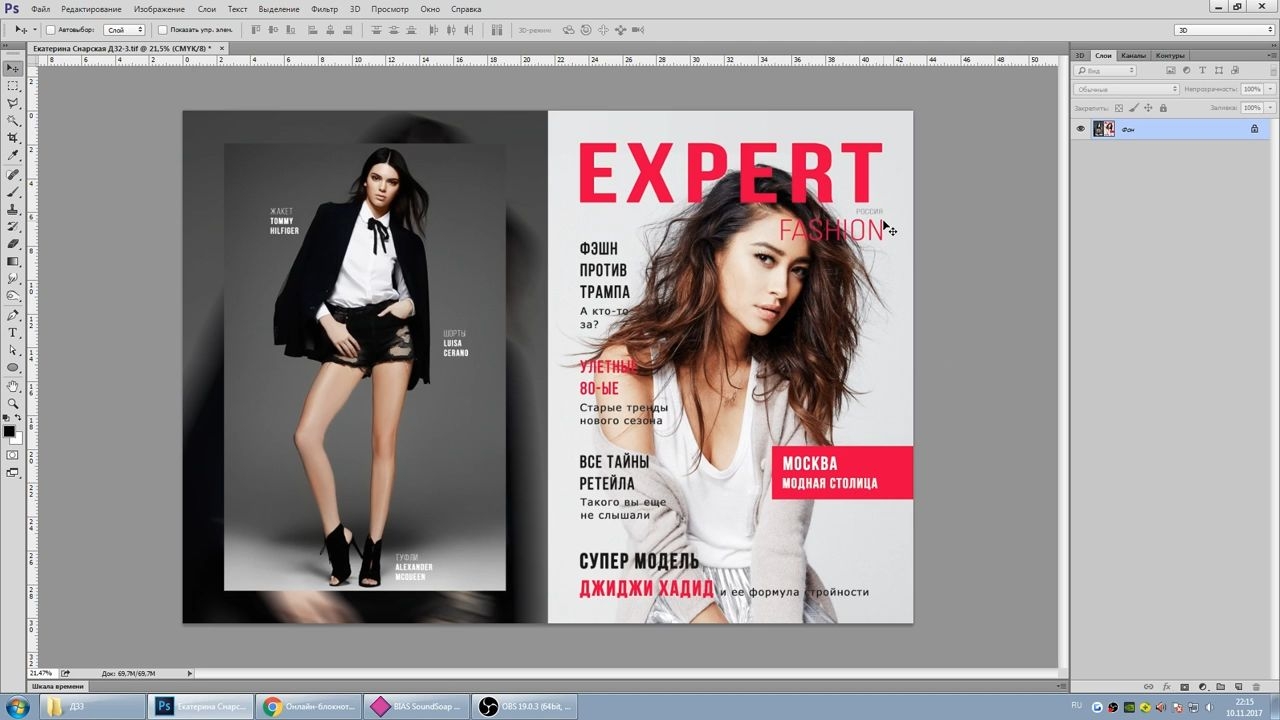This screenshot has width=1280, height=720.
Task: Click the smart object filter icon
Action: click(x=1234, y=71)
